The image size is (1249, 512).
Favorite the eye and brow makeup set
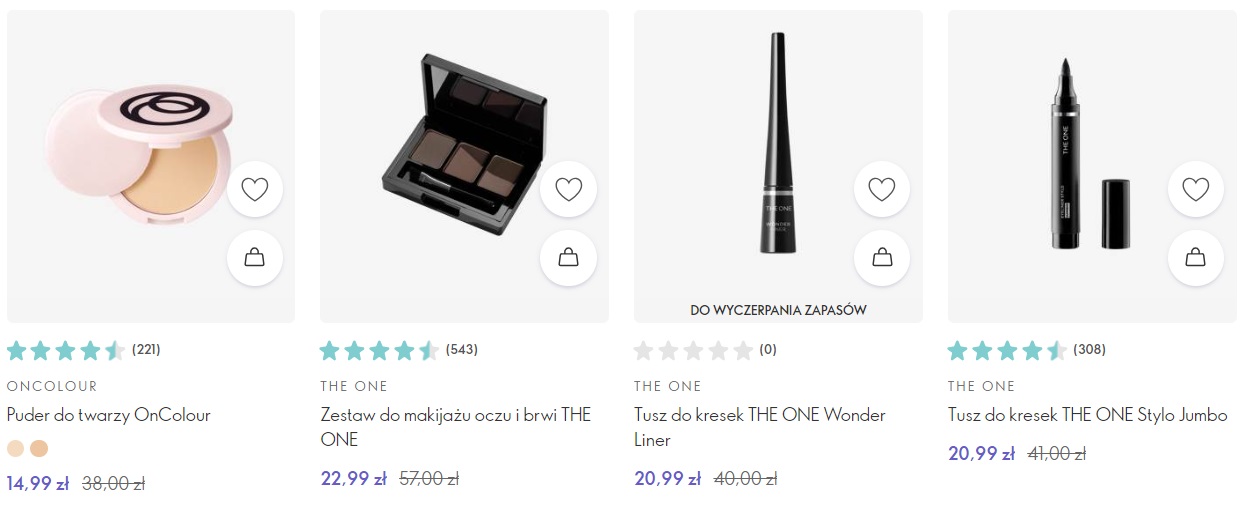pos(568,189)
